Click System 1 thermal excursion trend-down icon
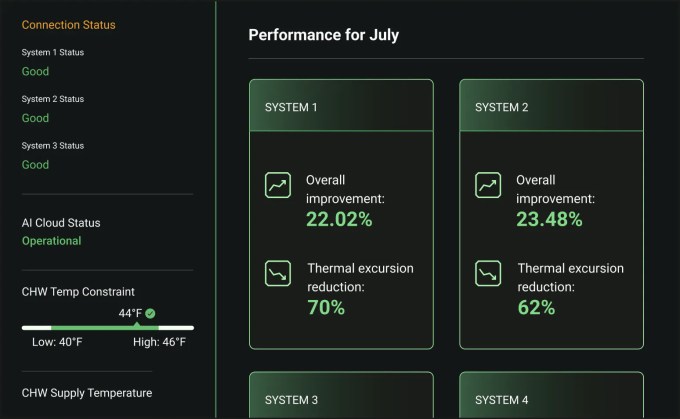Screen dimensions: 680x419 pos(277,273)
